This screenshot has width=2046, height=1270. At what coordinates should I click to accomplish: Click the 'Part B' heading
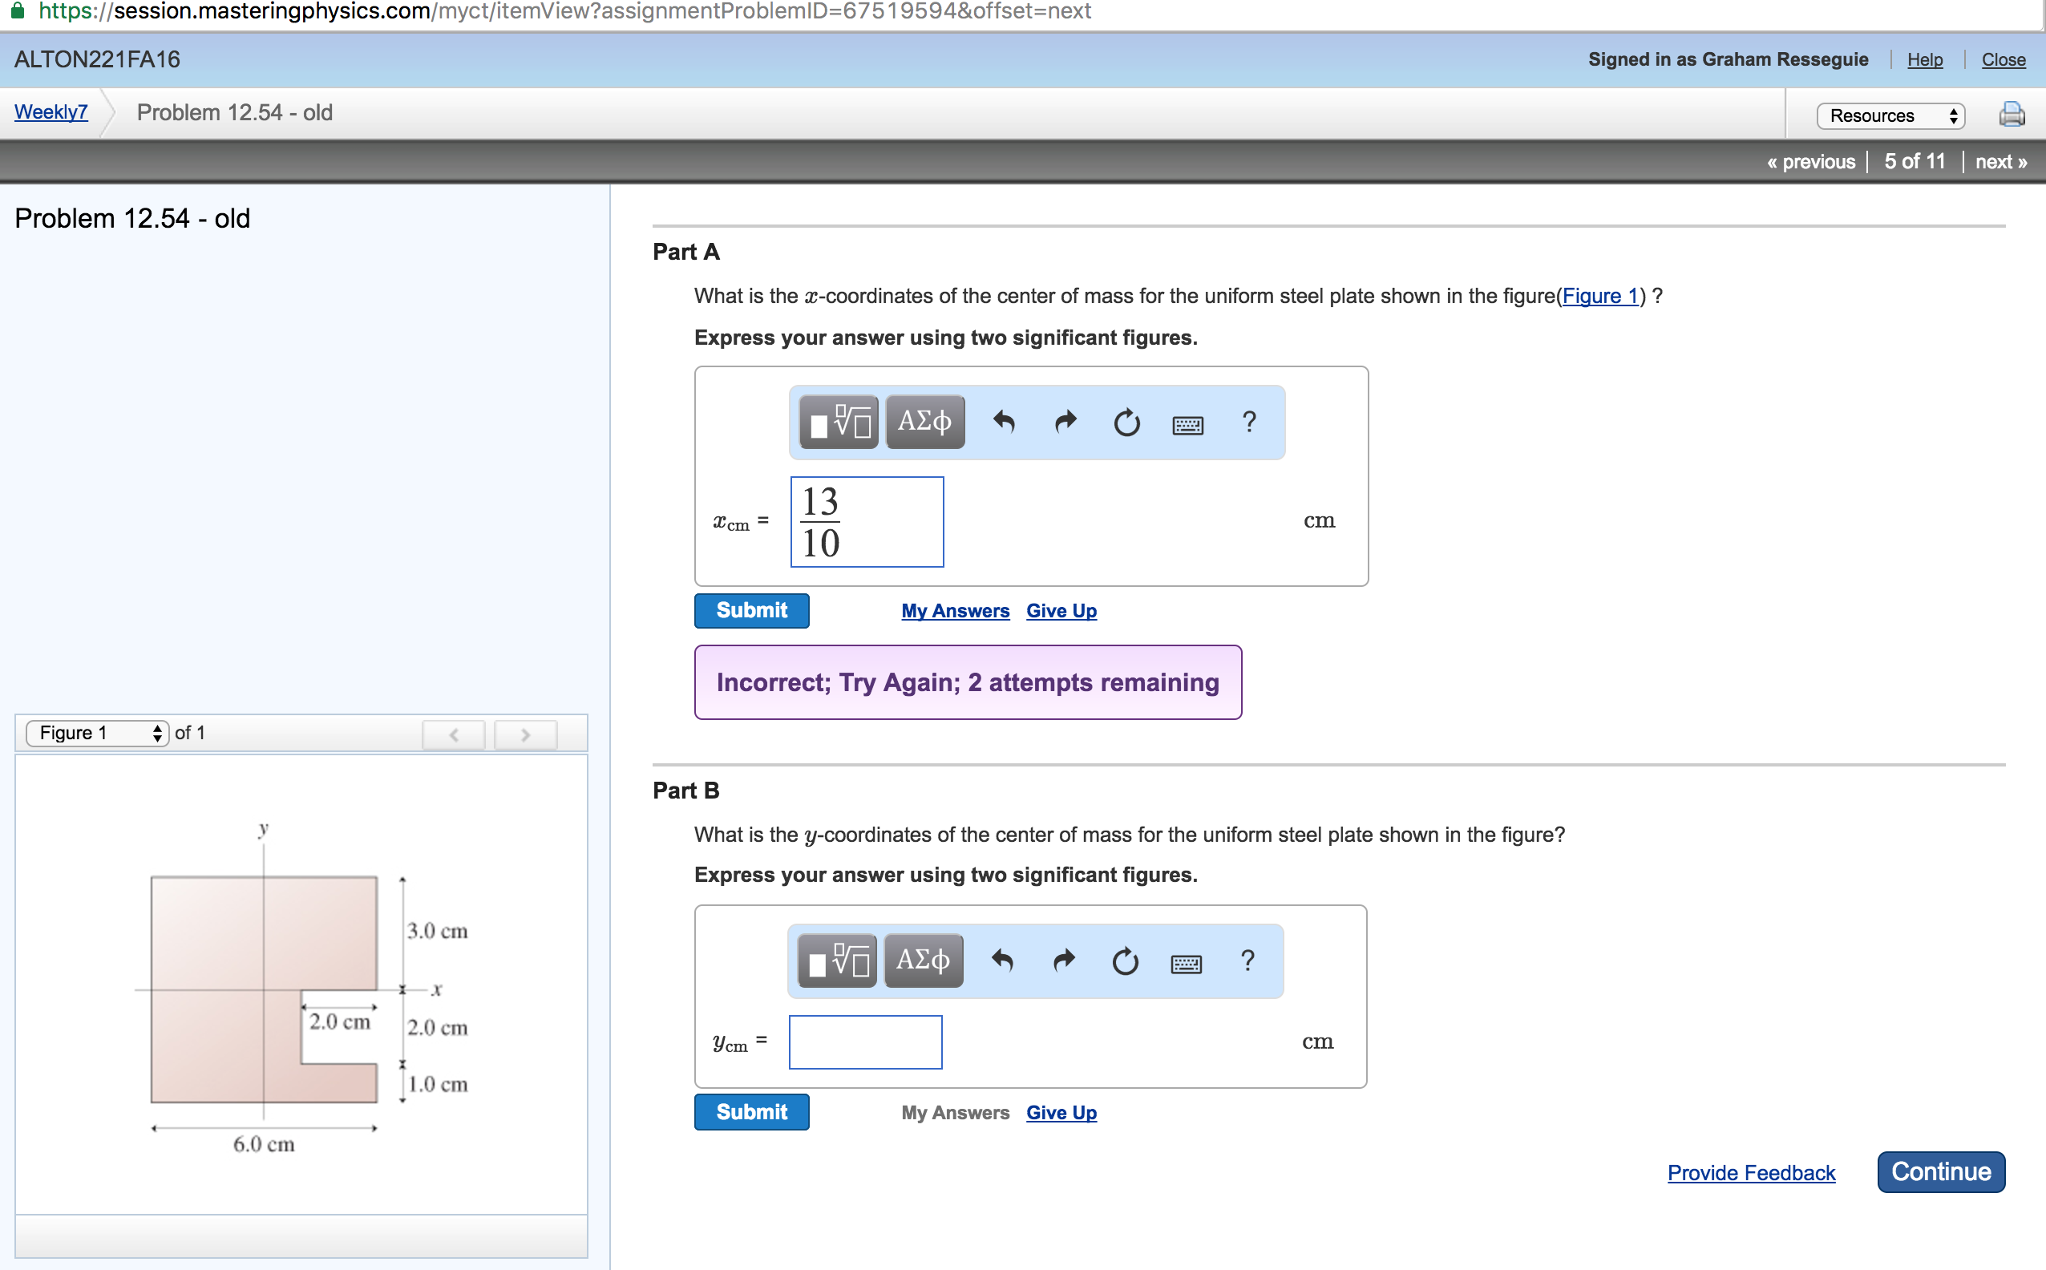pos(686,791)
